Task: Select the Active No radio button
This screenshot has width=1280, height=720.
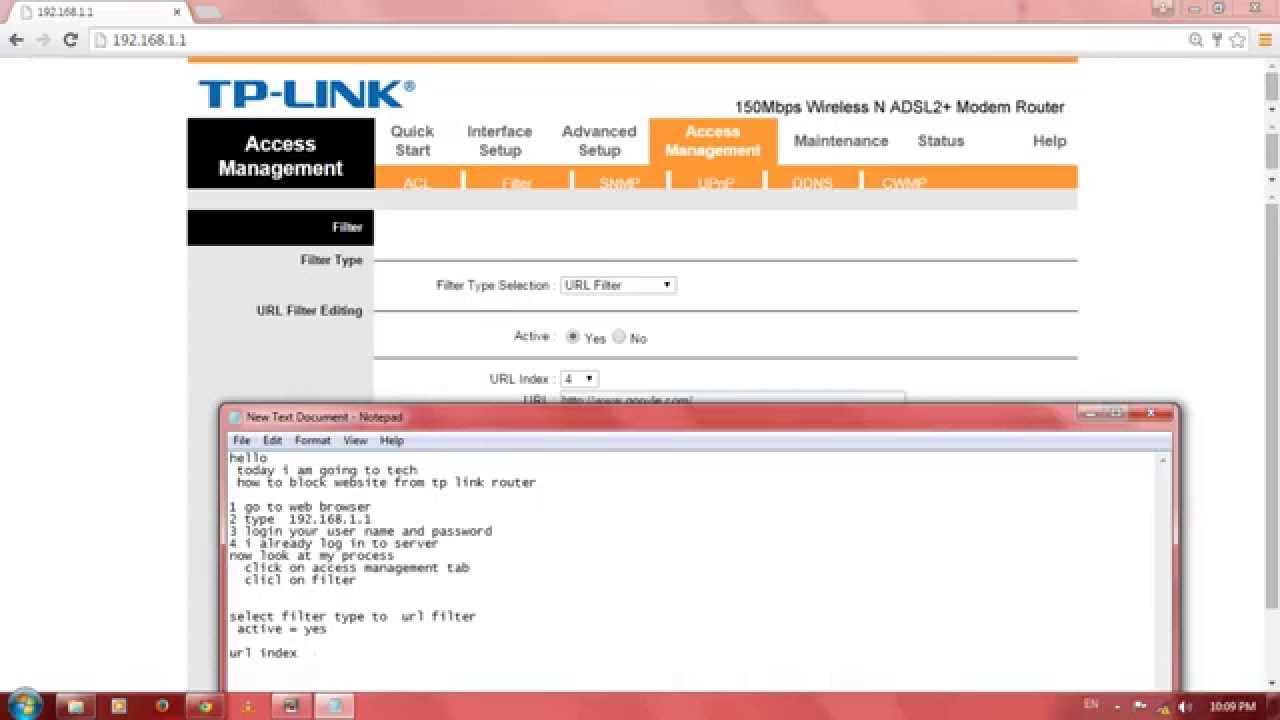Action: coord(619,337)
